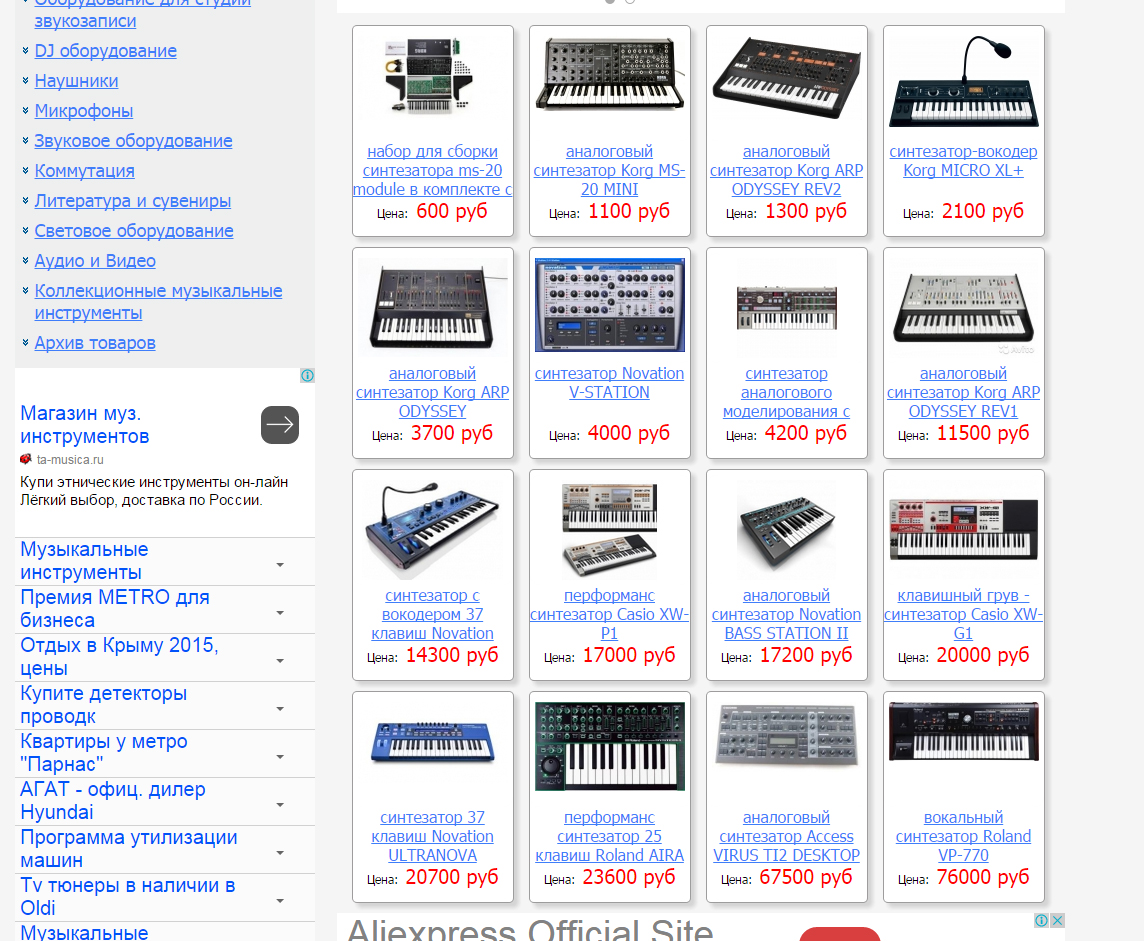The height and width of the screenshot is (941, 1144).
Task: Click price 600 руб of ms-20 kit
Action: click(452, 212)
